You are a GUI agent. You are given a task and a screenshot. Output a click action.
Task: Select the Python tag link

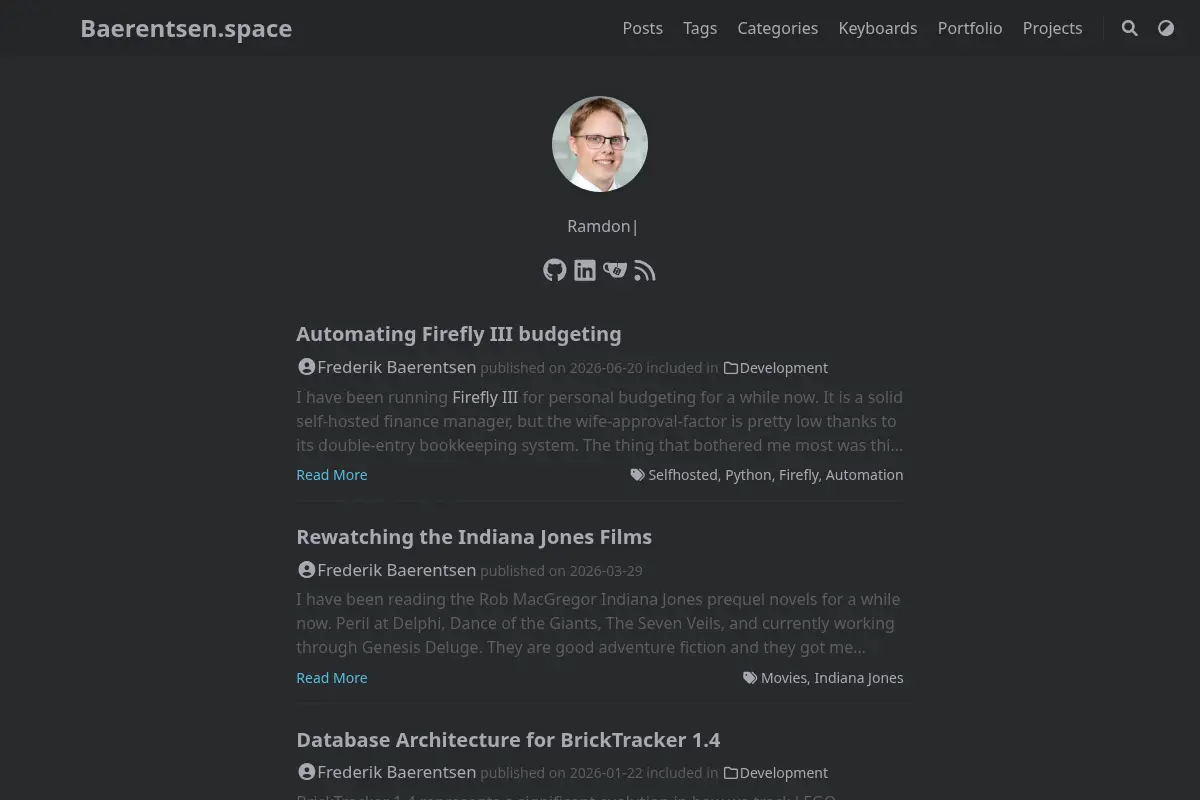(748, 475)
